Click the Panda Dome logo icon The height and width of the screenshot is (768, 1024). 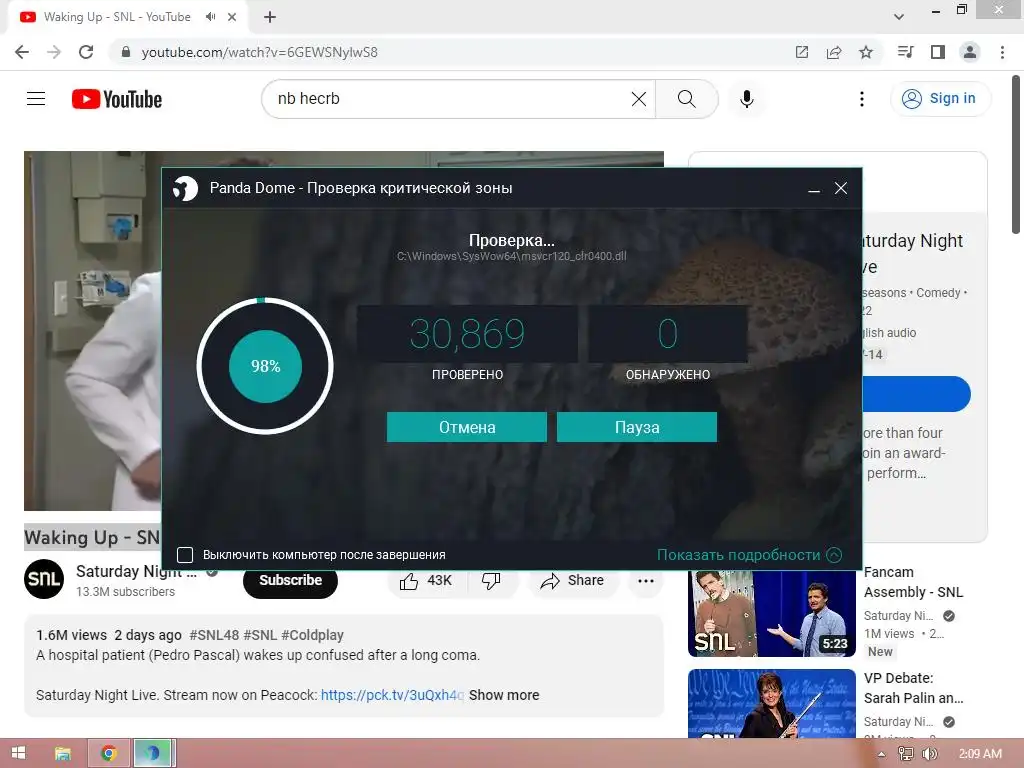coord(185,189)
